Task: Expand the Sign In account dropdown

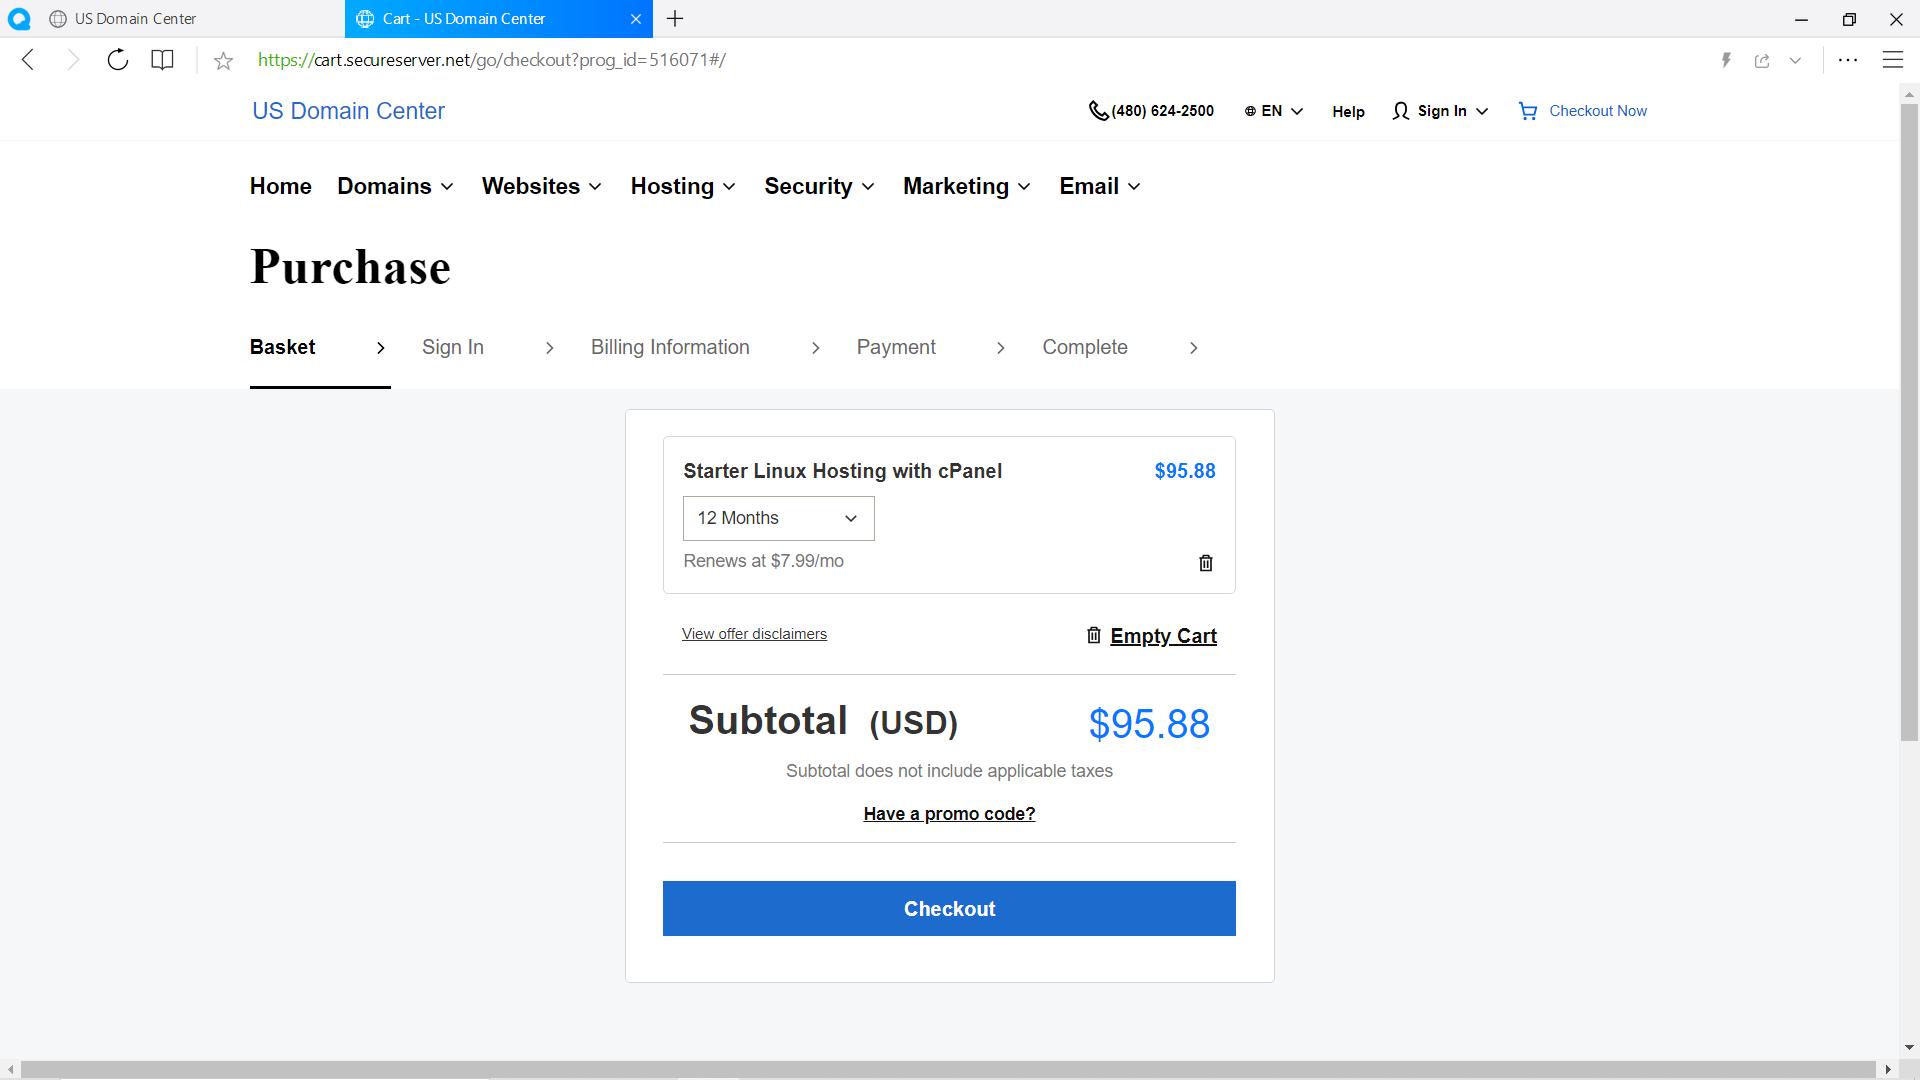Action: tap(1441, 111)
